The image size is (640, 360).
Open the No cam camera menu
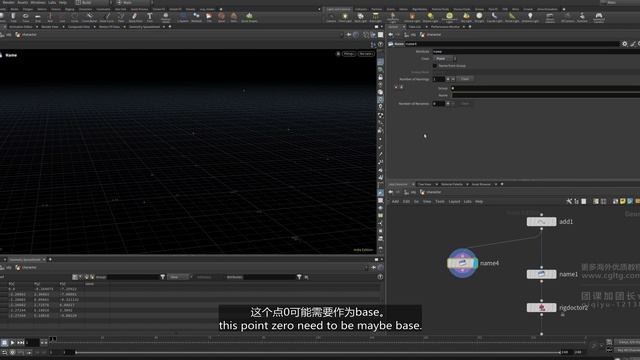pos(366,53)
